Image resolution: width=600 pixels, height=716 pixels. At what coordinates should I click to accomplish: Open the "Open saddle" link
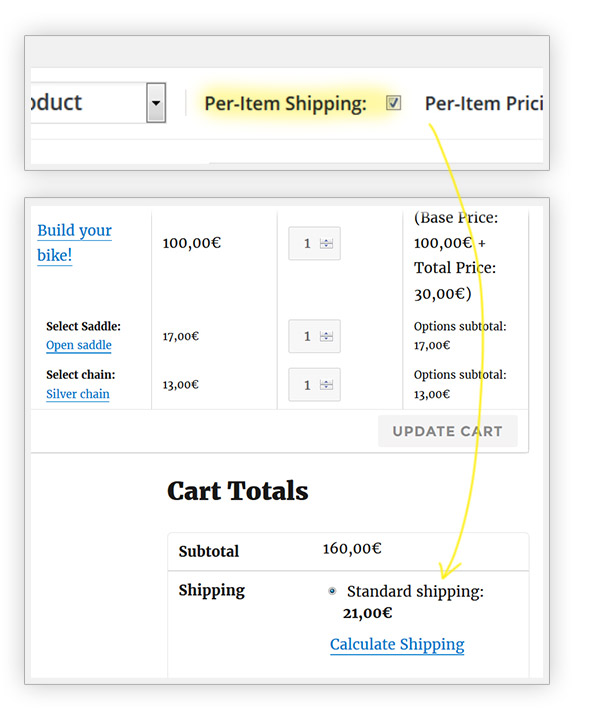click(79, 345)
